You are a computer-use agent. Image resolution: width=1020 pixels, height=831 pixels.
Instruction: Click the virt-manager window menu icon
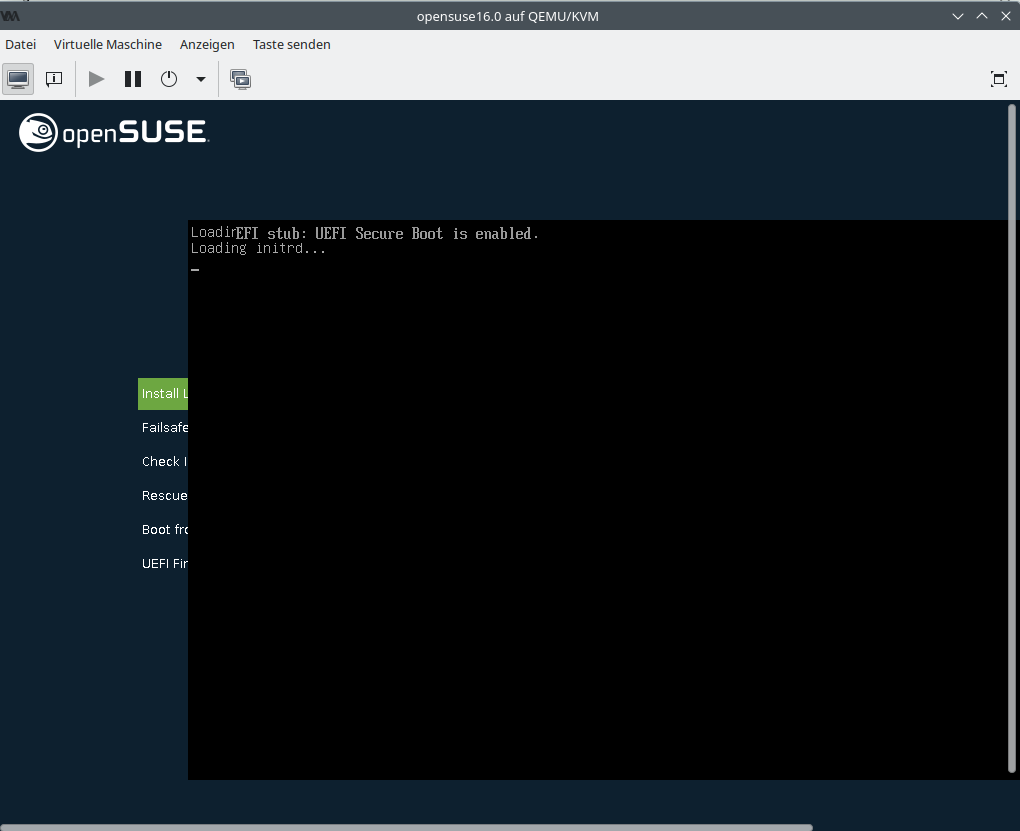(x=10, y=16)
